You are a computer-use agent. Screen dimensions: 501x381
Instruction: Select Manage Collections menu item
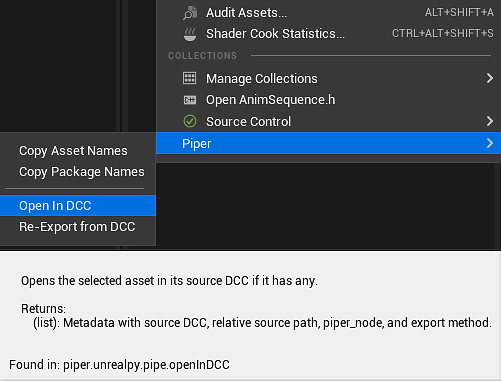coord(328,79)
